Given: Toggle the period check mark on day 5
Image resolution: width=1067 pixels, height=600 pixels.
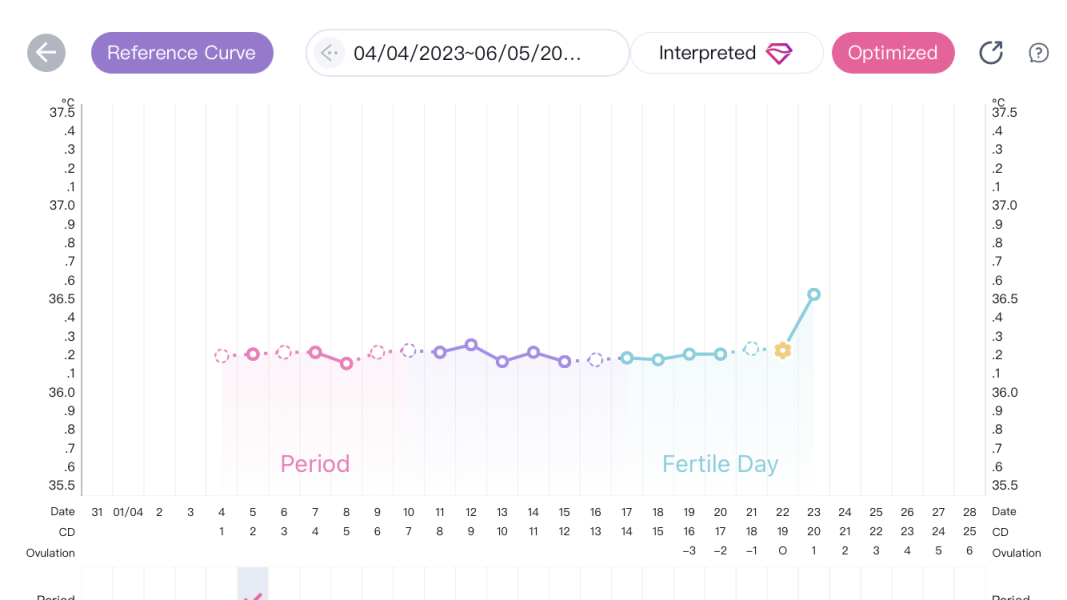Looking at the screenshot, I should click(x=253, y=594).
